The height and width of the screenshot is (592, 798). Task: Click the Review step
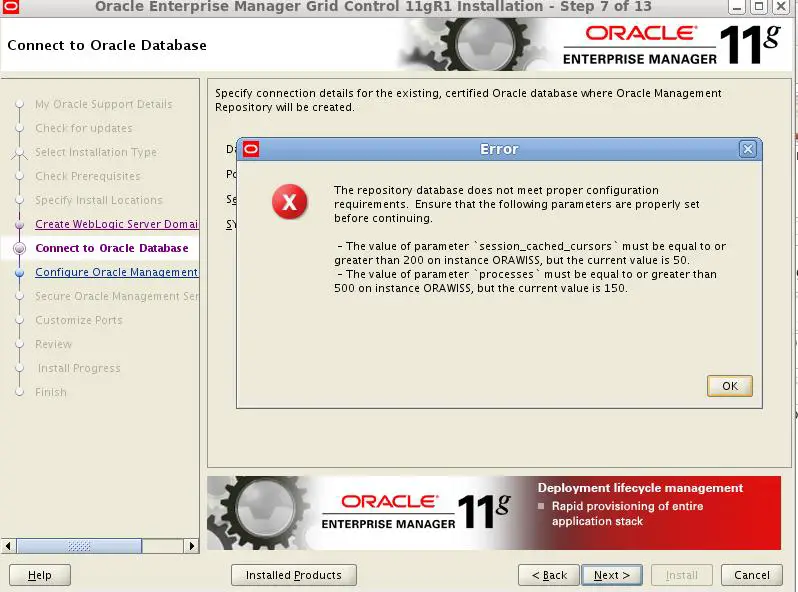(53, 344)
